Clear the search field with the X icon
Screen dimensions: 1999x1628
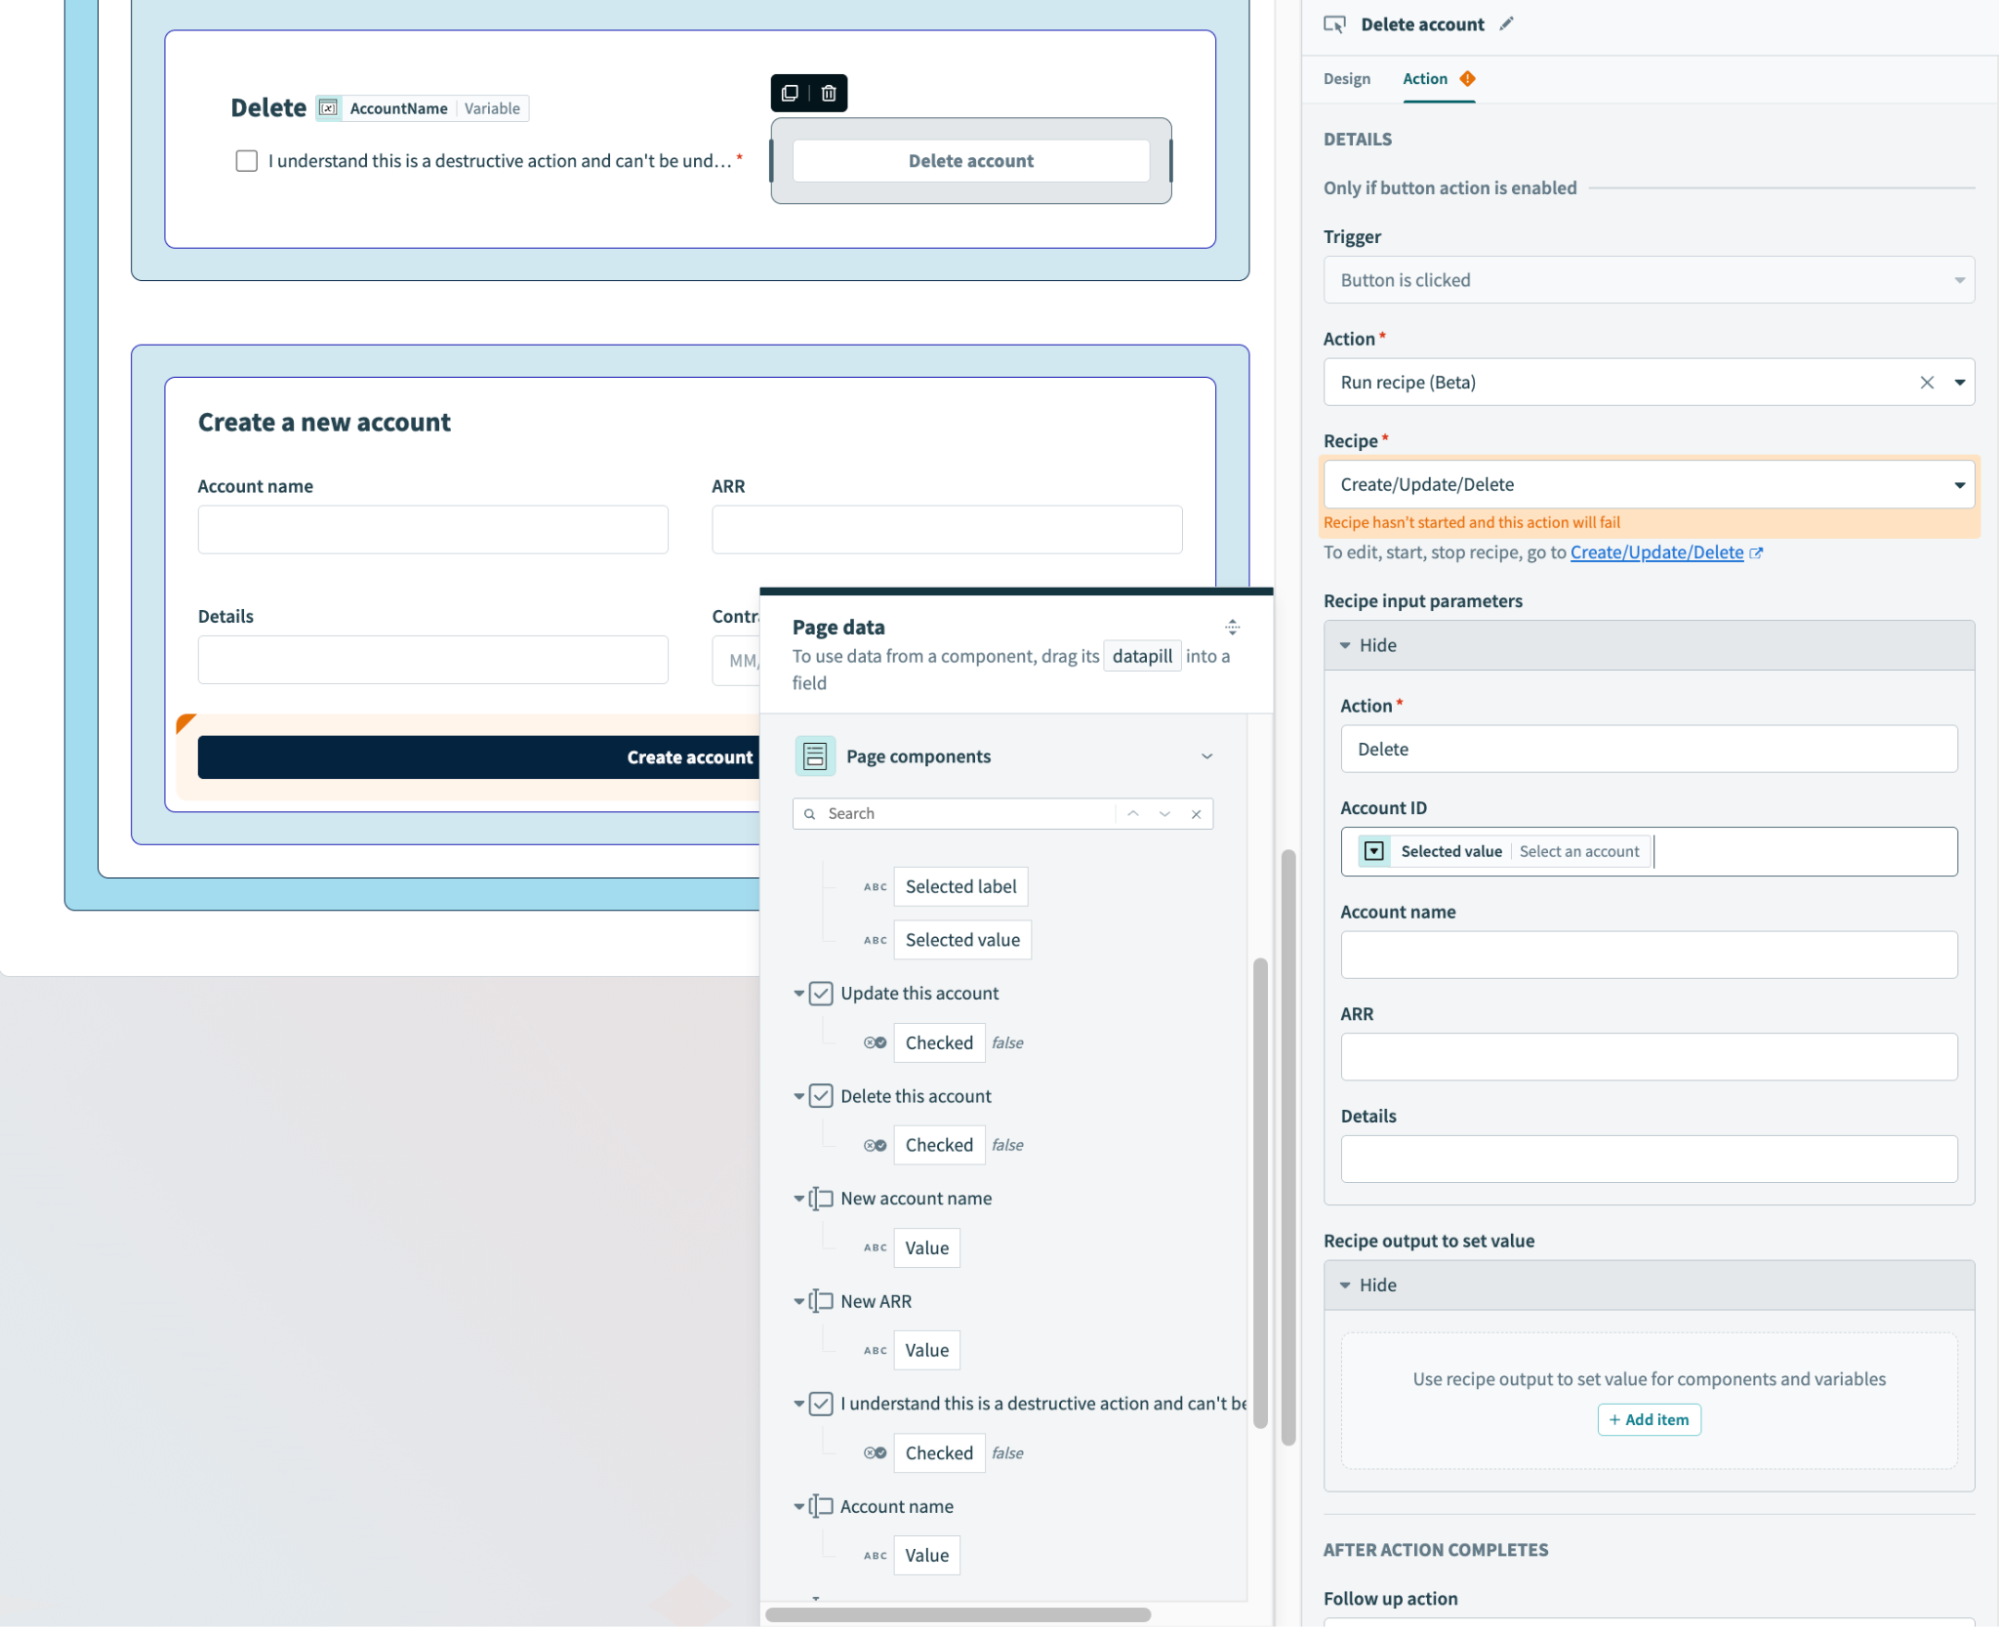(1196, 813)
